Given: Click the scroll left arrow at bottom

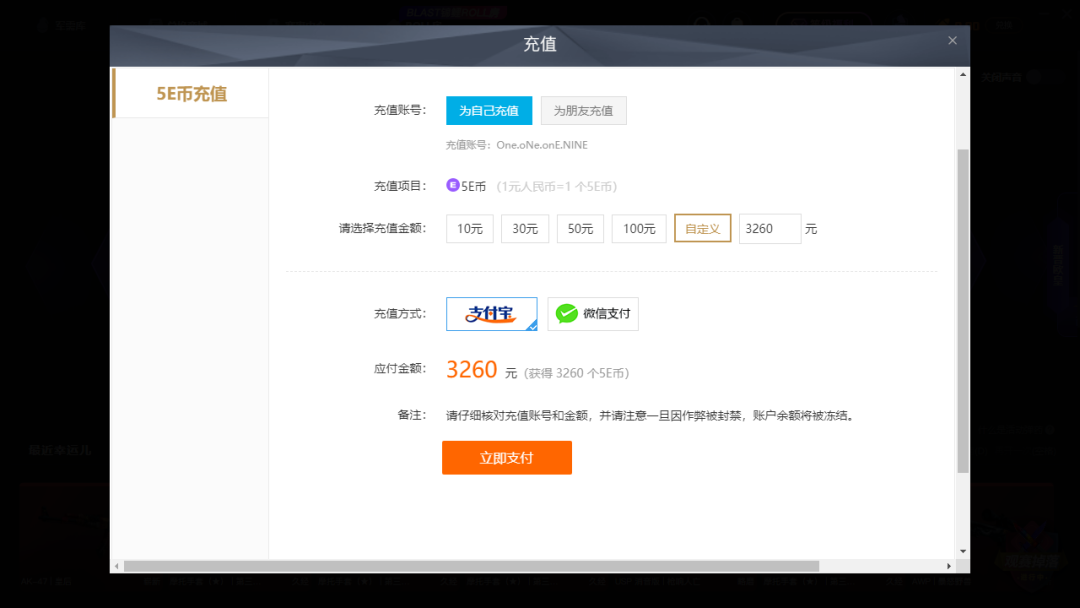Looking at the screenshot, I should click(x=116, y=566).
